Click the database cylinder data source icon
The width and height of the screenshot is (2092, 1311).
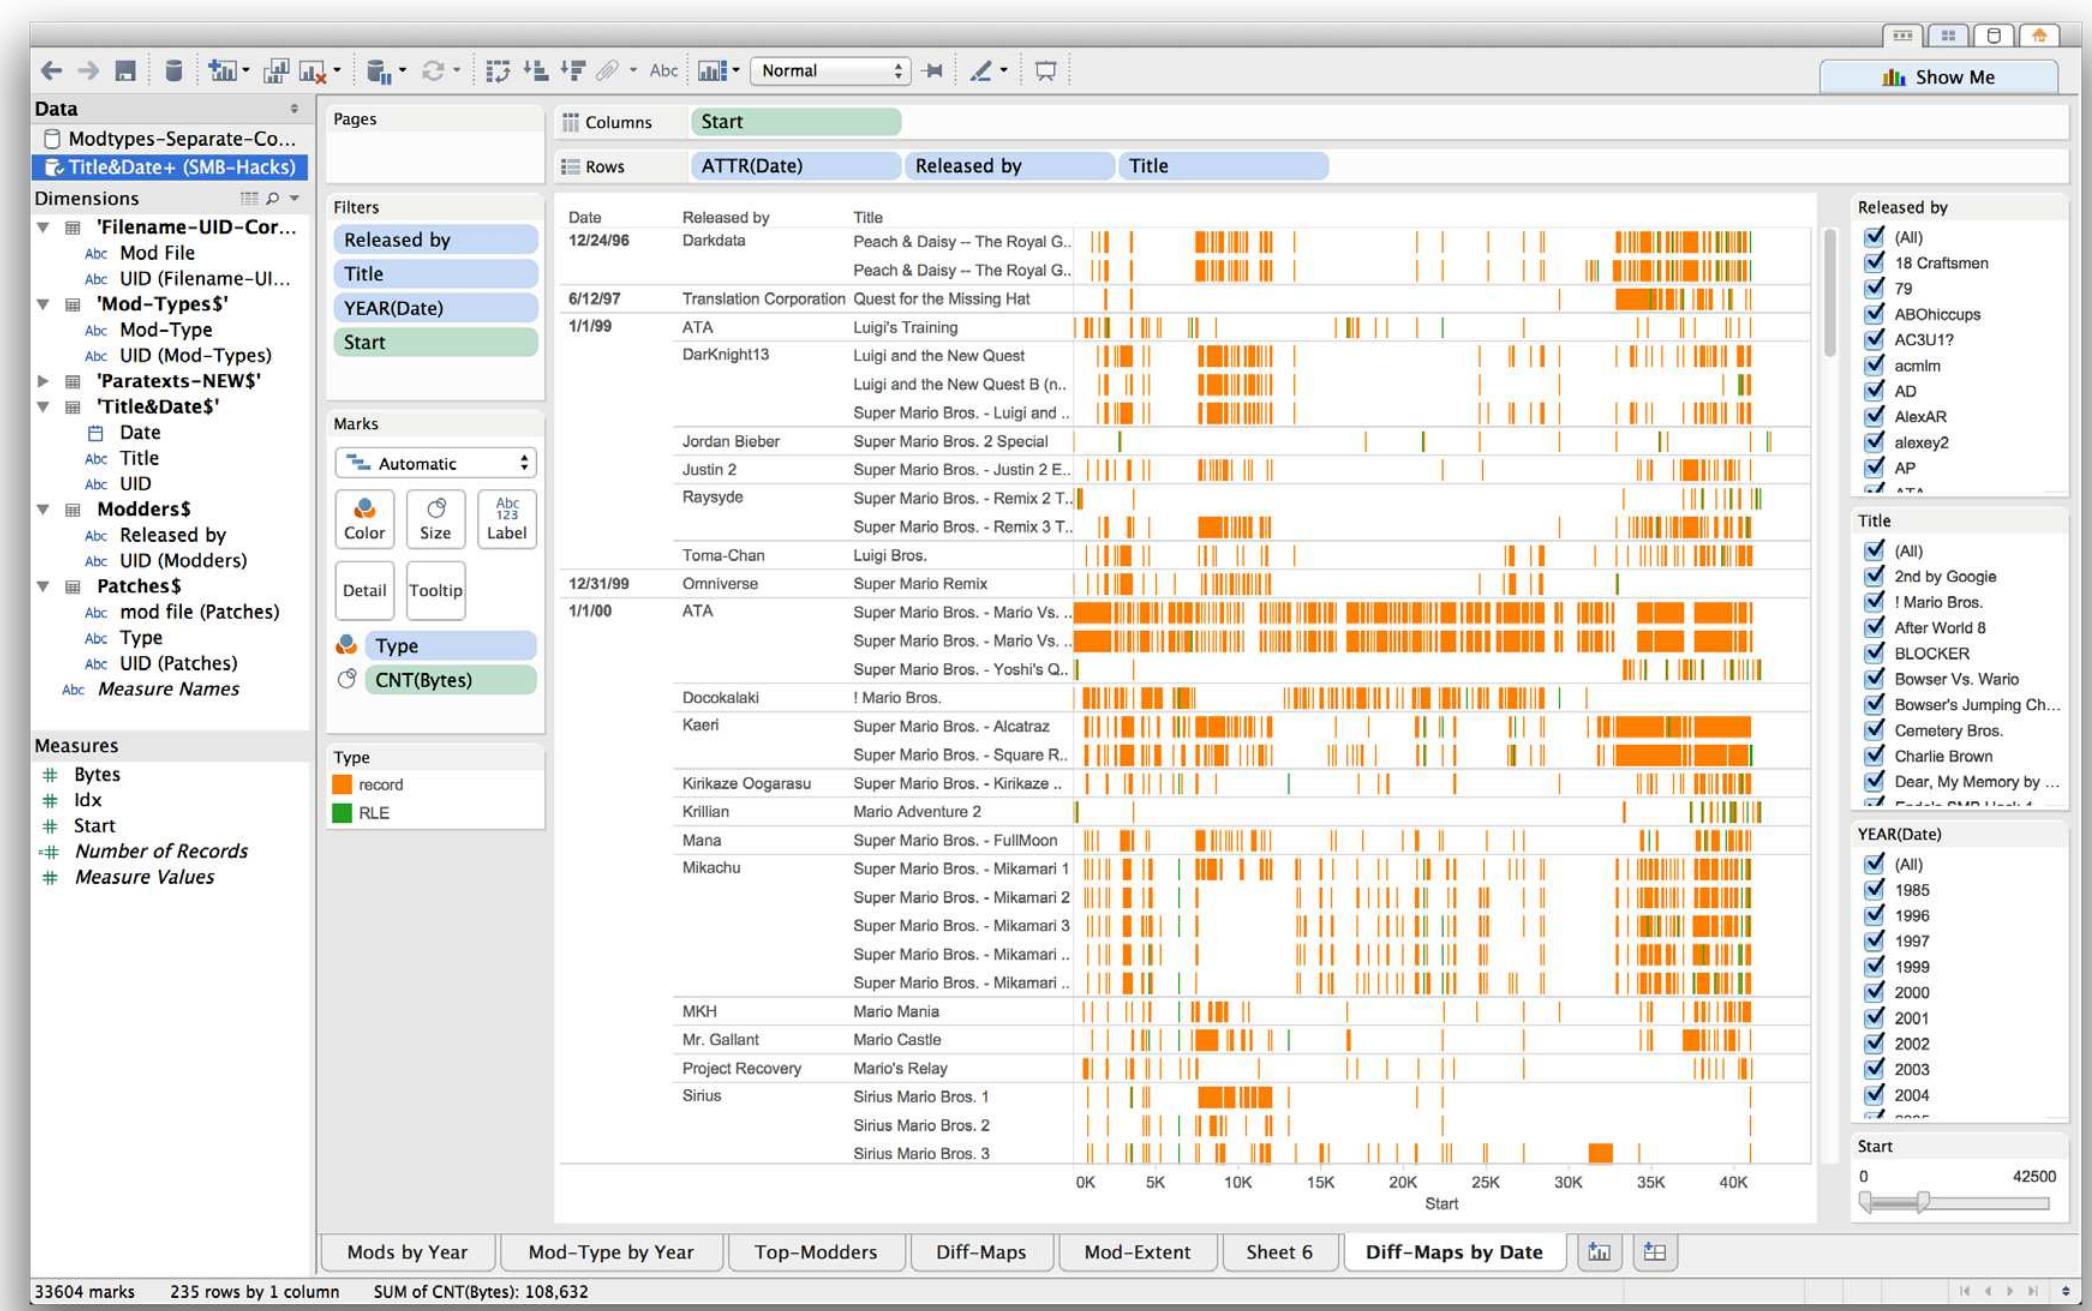173,71
